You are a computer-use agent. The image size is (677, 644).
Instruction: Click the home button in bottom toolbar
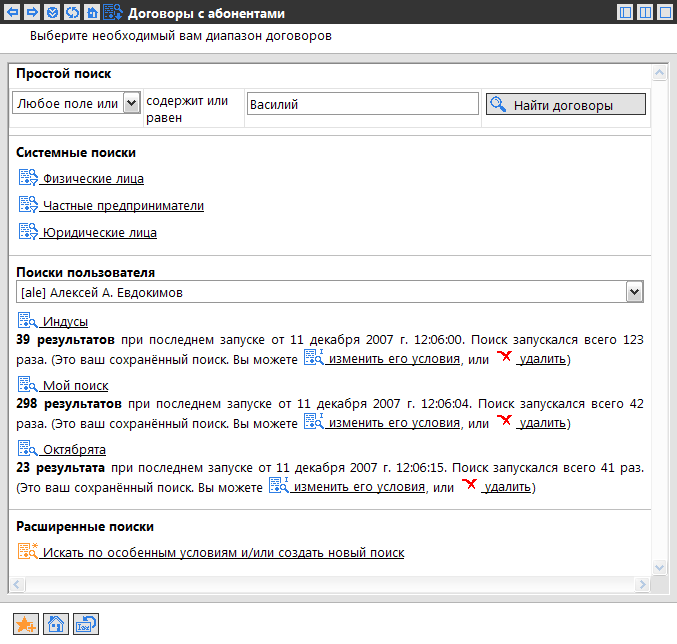57,624
